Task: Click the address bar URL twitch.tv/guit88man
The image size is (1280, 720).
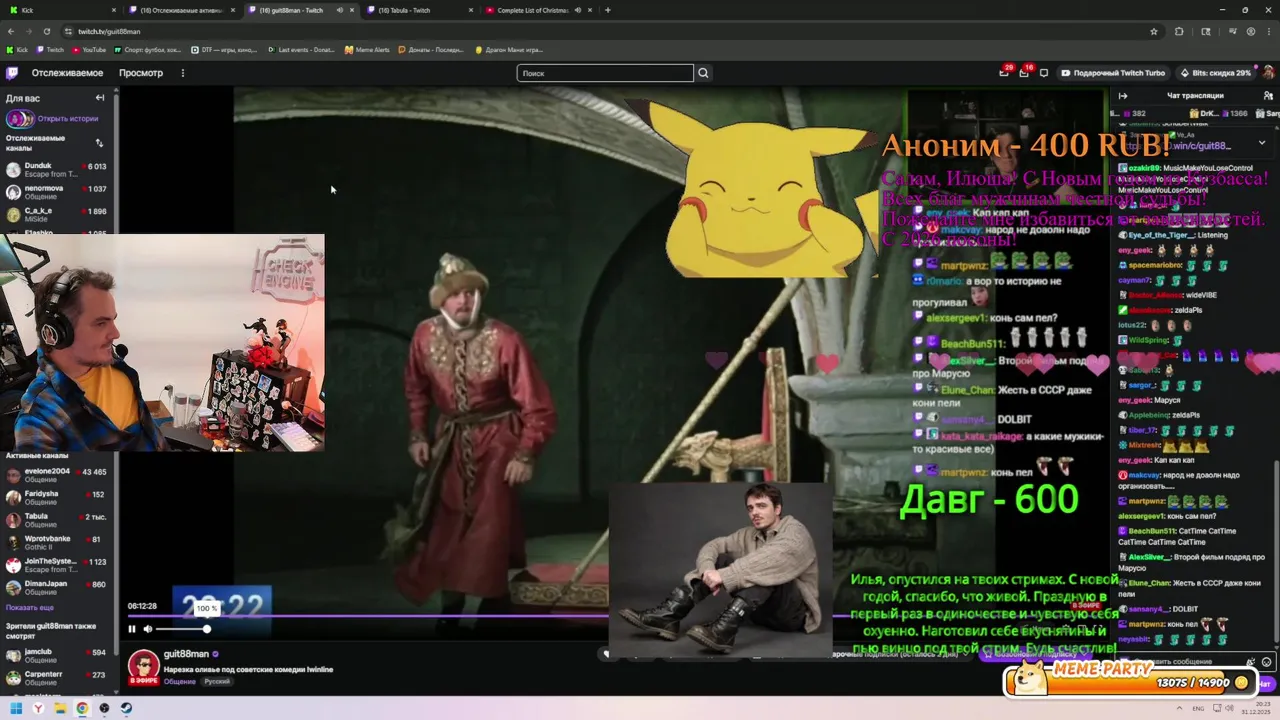Action: [x=110, y=31]
